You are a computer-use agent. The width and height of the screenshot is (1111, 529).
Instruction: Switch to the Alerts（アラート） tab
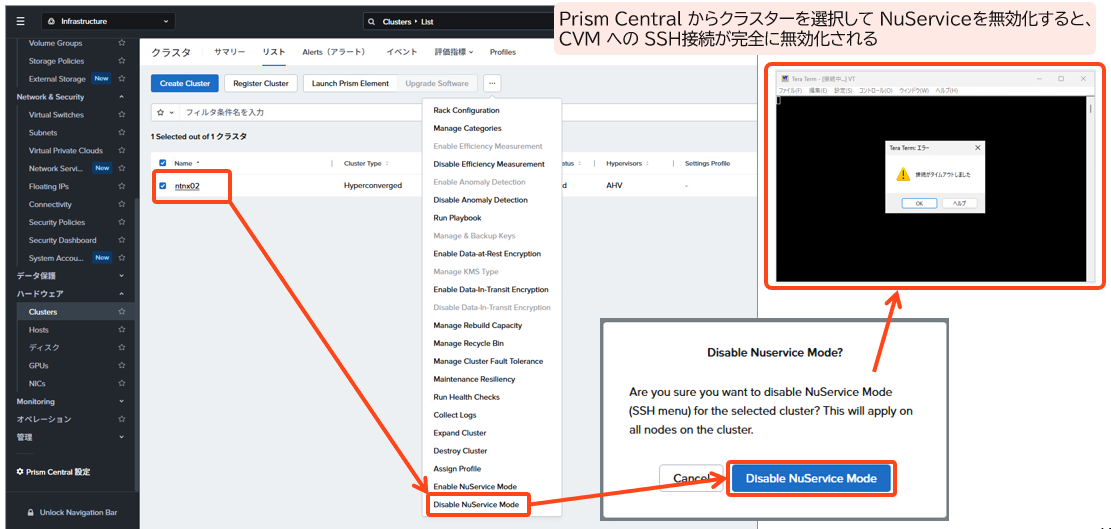[334, 52]
